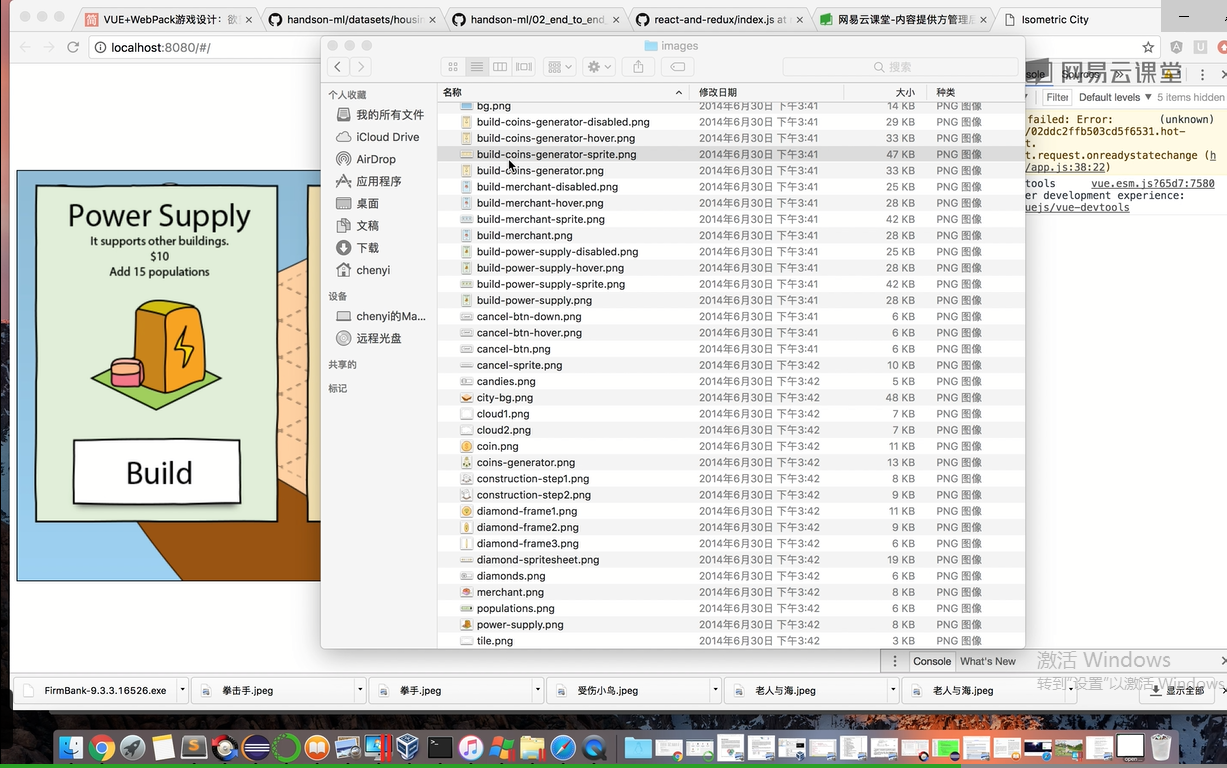The height and width of the screenshot is (768, 1227).
Task: Open AirDrop in Finder sidebar
Action: click(x=367, y=159)
